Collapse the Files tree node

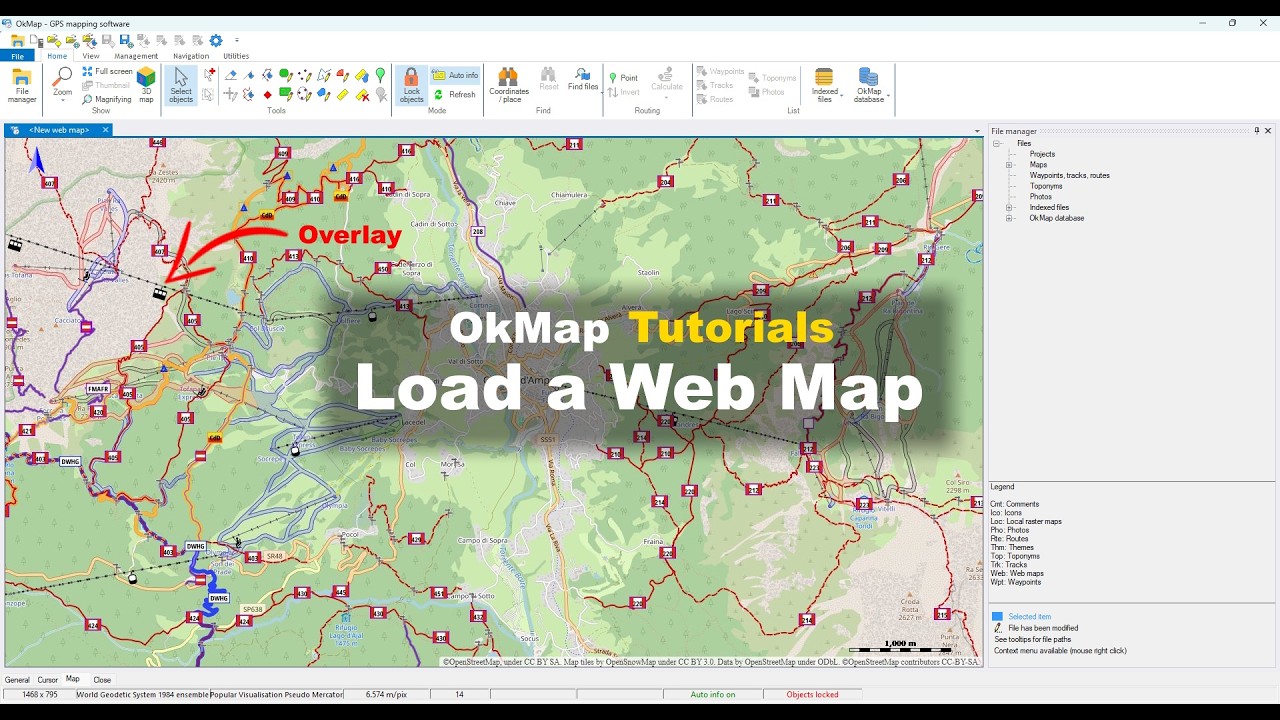[997, 143]
